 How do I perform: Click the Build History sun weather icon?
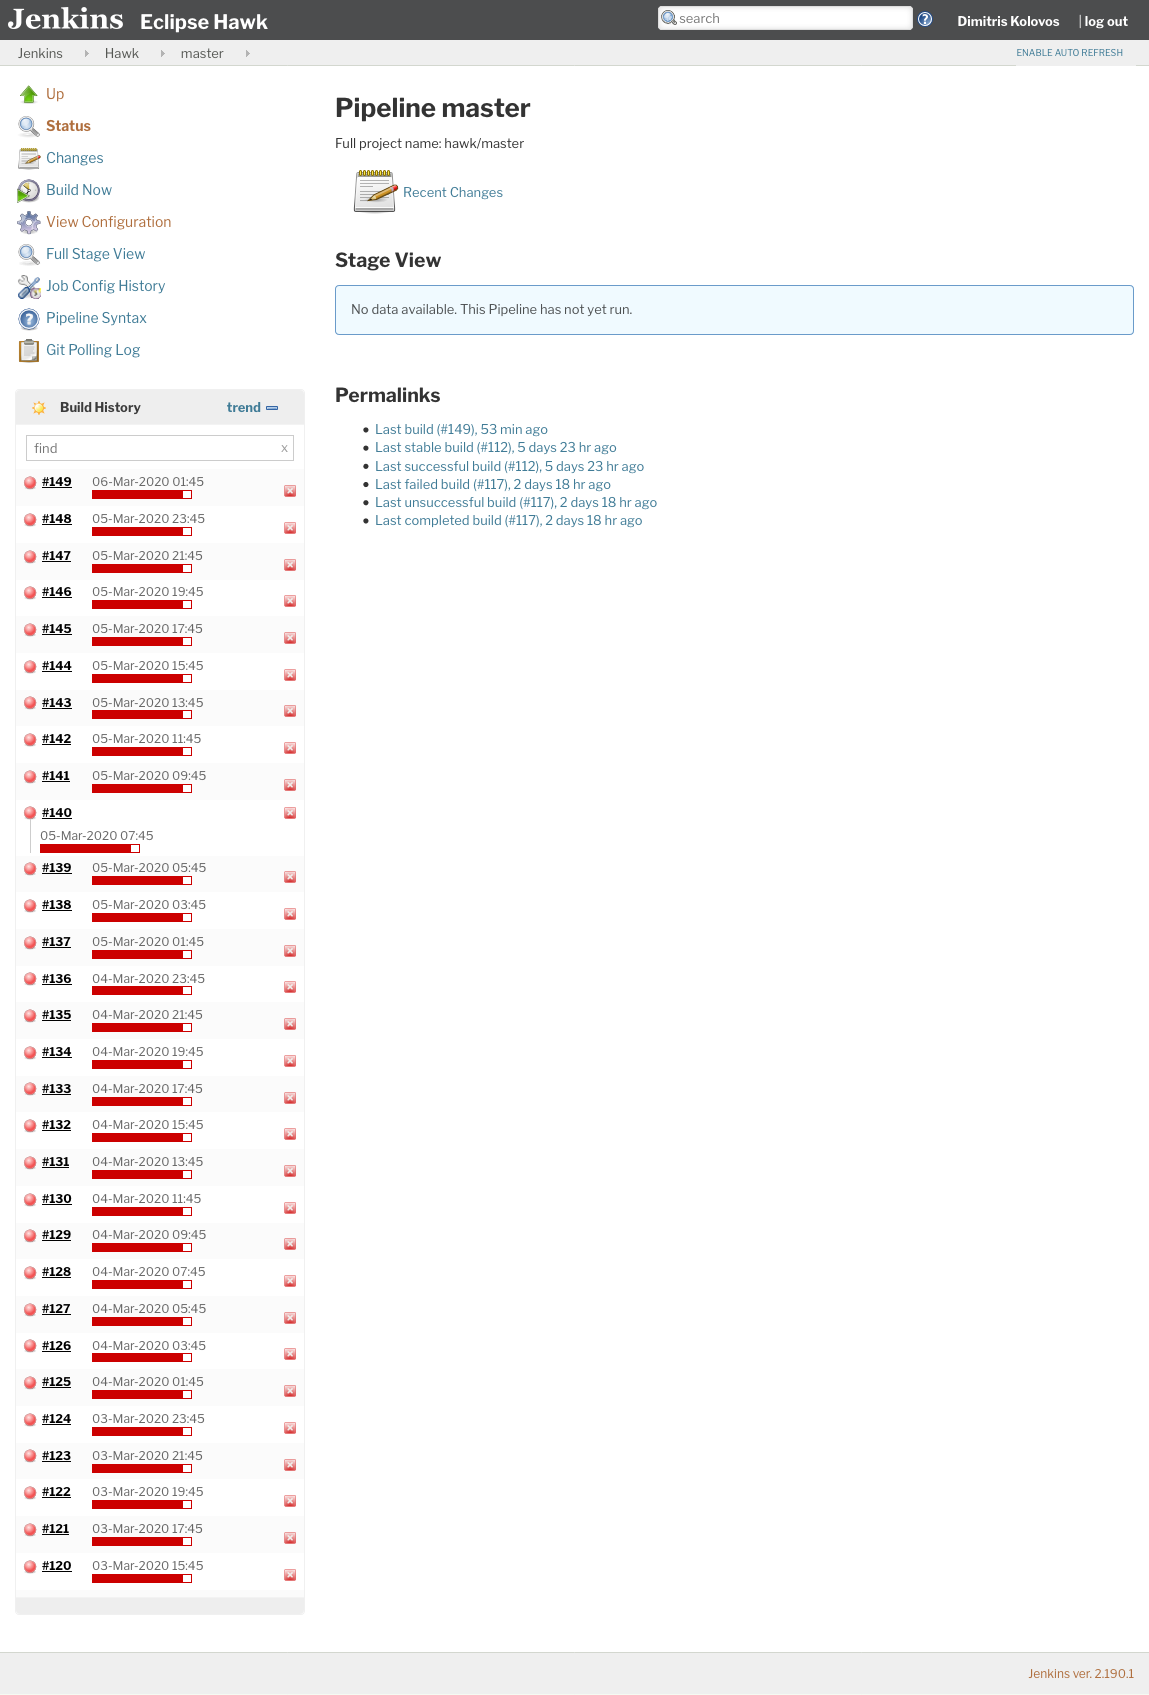coord(39,407)
